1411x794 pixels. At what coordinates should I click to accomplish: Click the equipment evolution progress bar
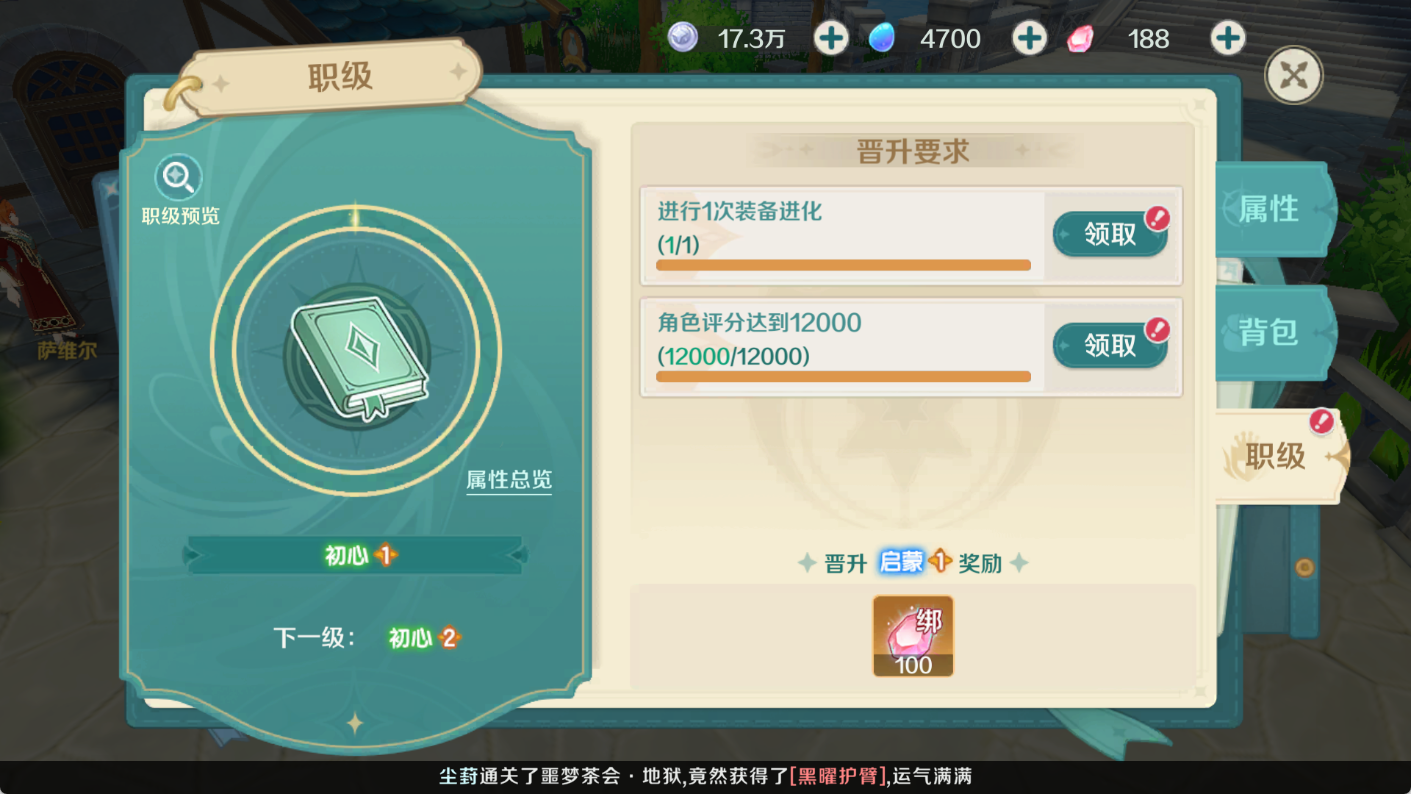click(843, 265)
